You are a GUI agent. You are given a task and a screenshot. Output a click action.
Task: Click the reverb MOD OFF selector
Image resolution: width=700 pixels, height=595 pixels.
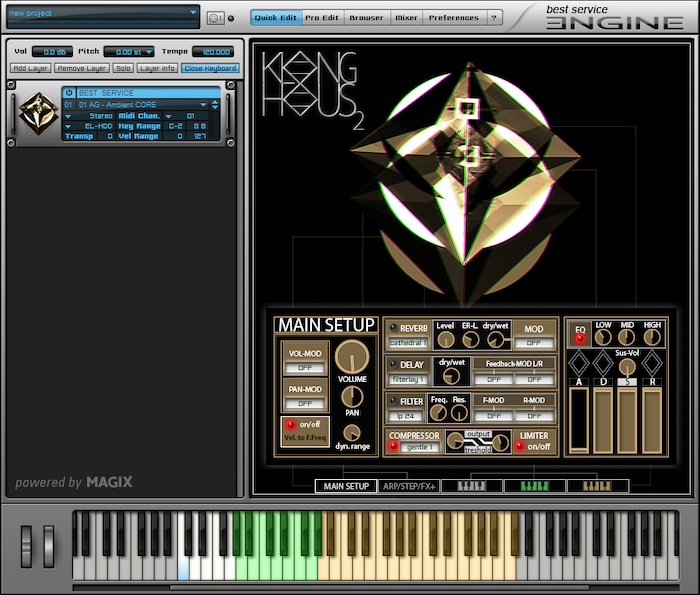pyautogui.click(x=534, y=343)
